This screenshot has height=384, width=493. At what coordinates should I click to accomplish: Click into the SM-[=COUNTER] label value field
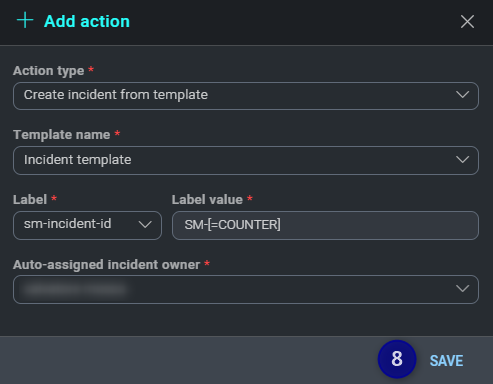(x=325, y=225)
